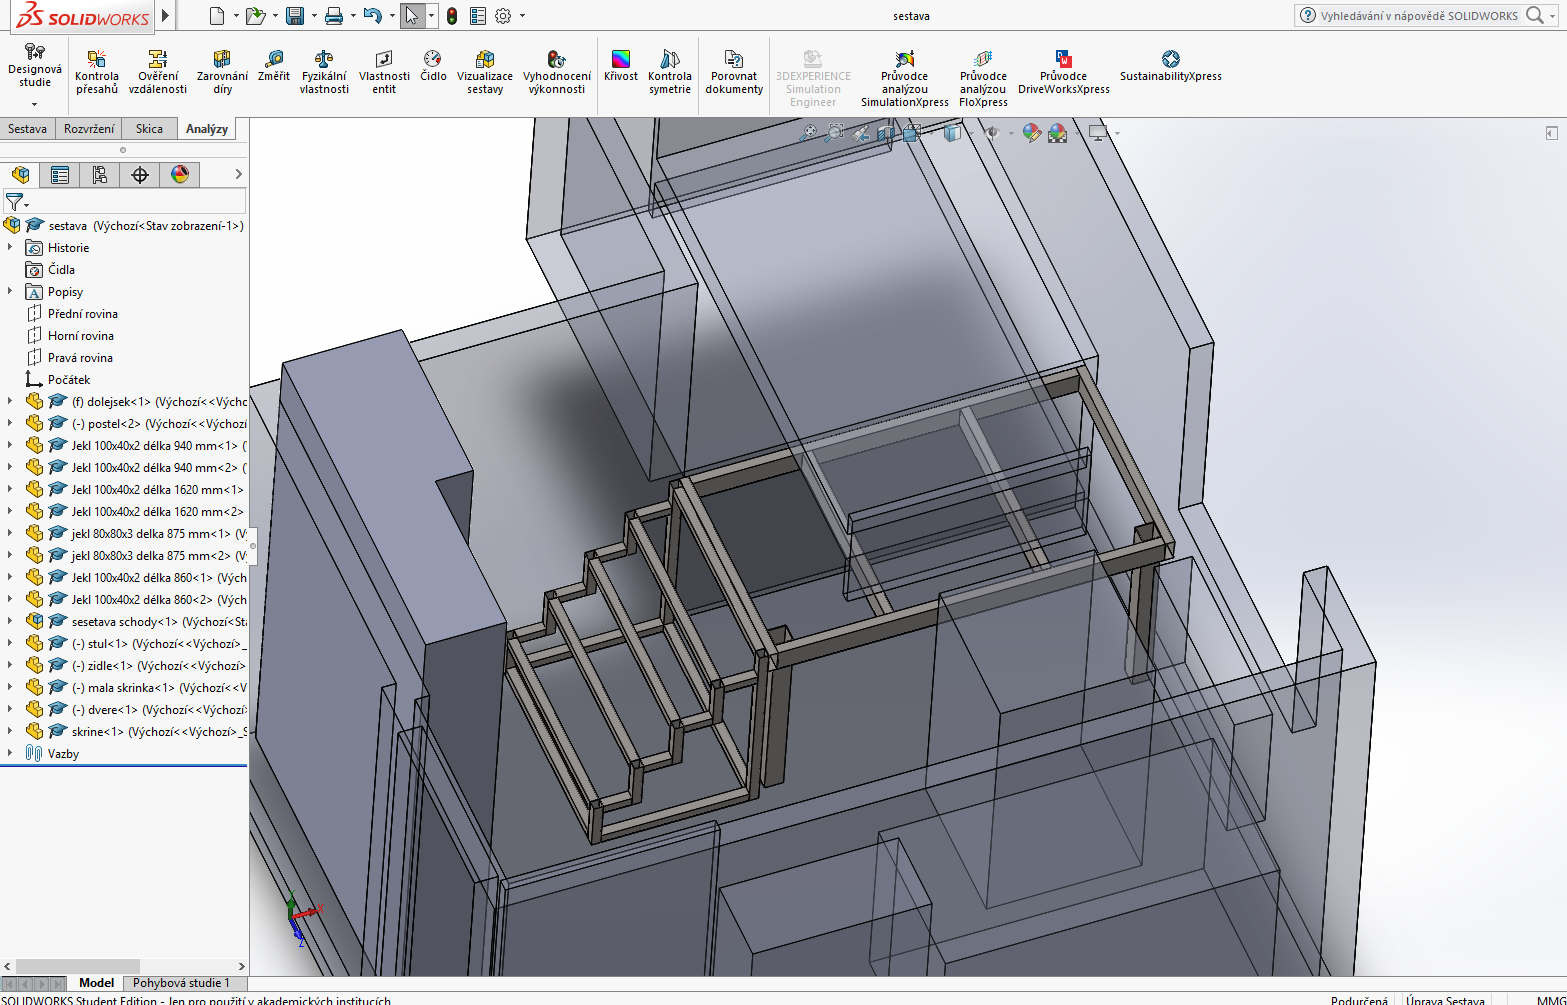
Task: Expand the Vazby mates folder
Action: tap(10, 754)
